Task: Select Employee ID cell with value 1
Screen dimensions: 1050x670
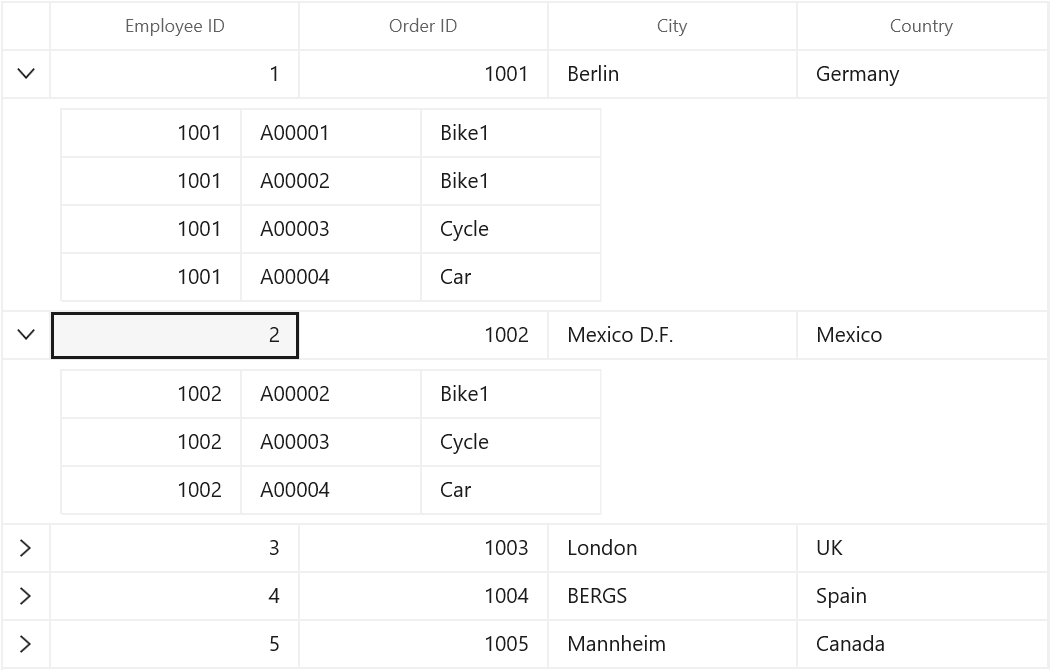Action: (175, 74)
